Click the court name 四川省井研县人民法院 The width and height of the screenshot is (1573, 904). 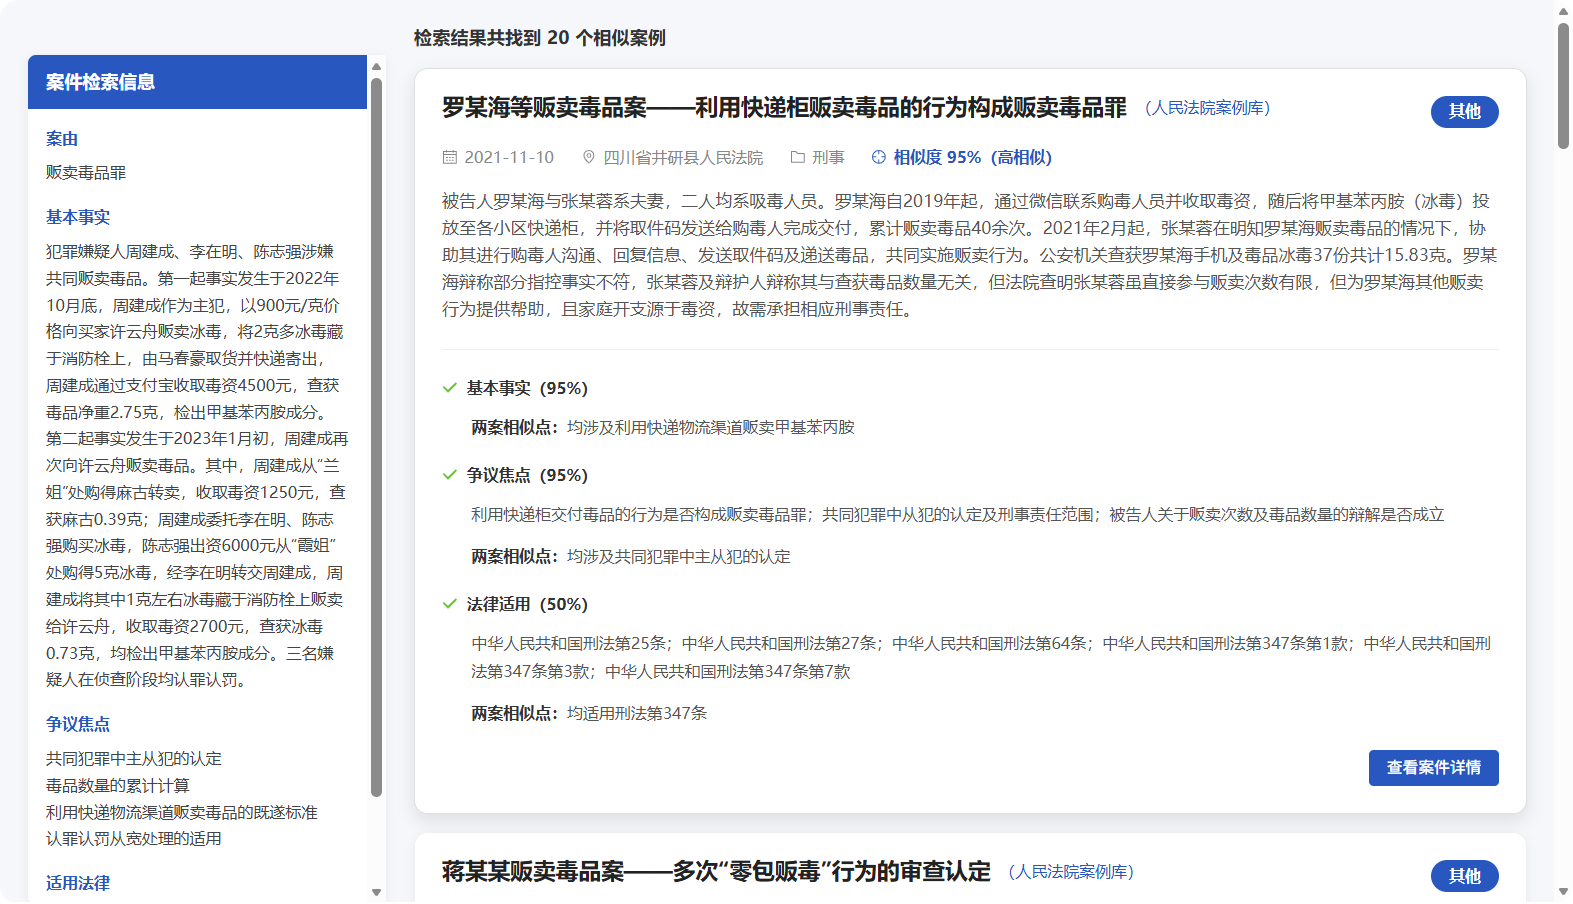pos(683,157)
